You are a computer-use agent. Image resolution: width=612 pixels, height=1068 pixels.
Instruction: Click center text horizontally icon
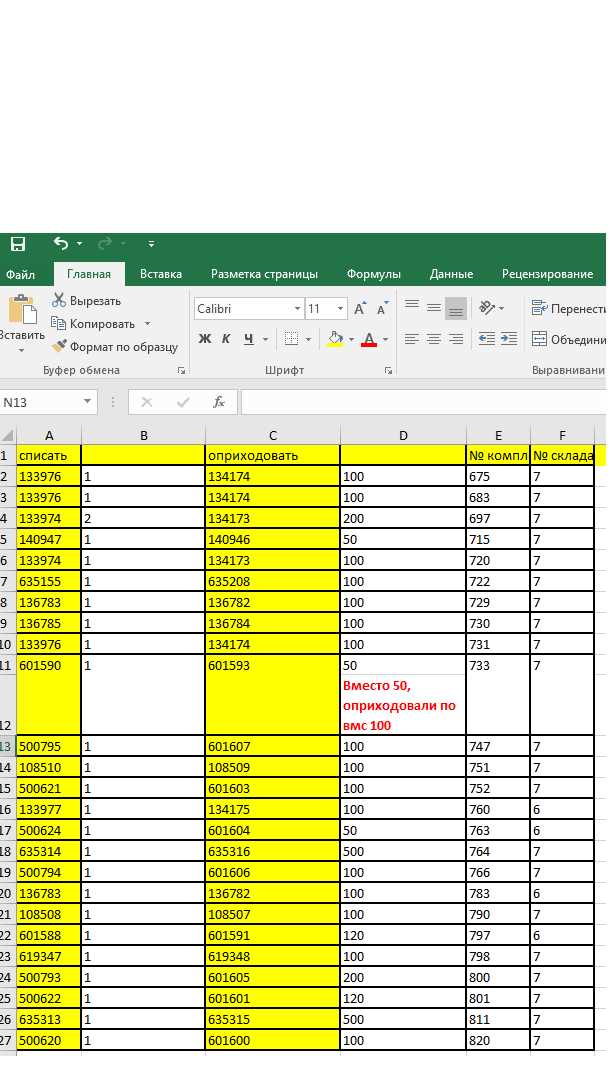point(434,339)
